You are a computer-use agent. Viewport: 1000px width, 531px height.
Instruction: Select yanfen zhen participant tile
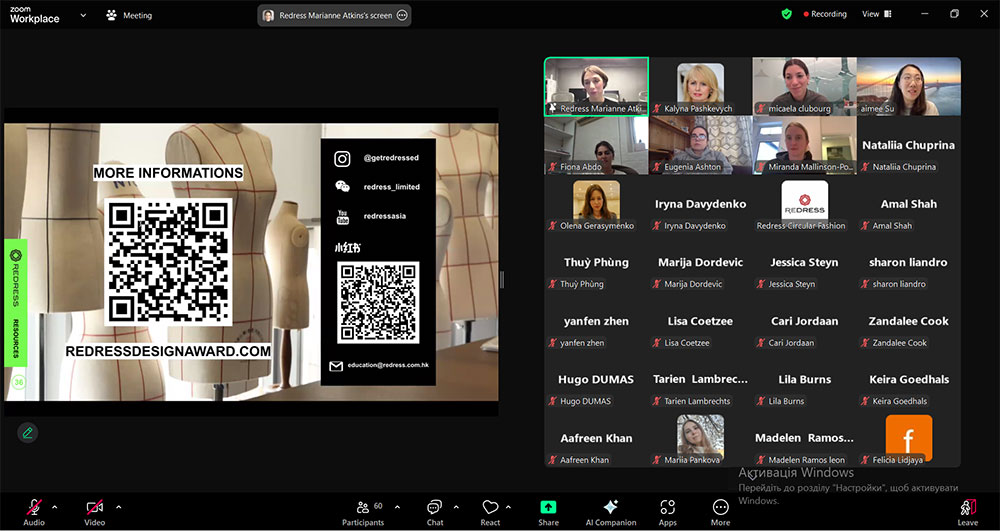(596, 321)
